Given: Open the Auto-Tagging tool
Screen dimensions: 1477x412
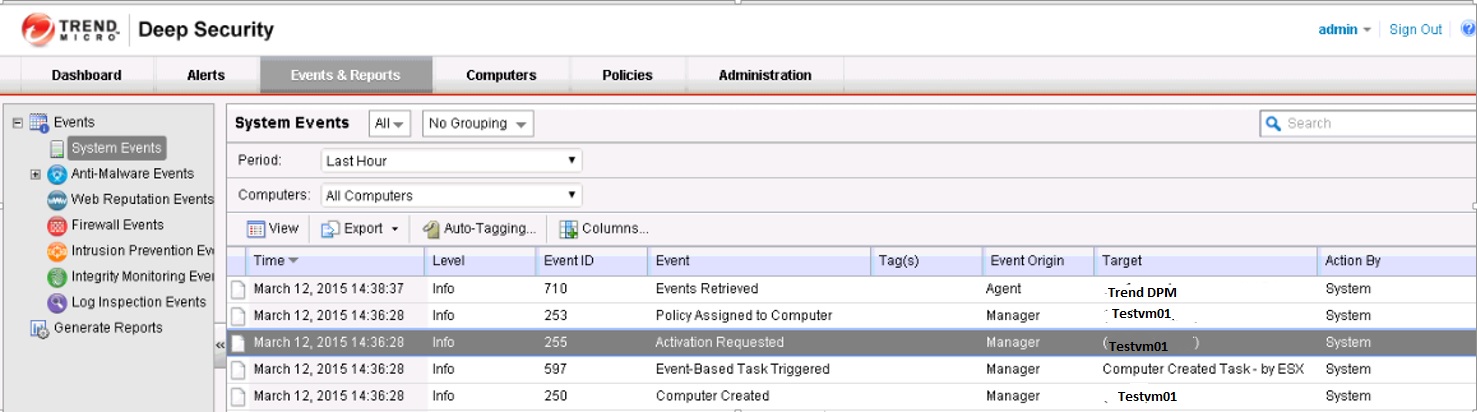Looking at the screenshot, I should point(480,229).
